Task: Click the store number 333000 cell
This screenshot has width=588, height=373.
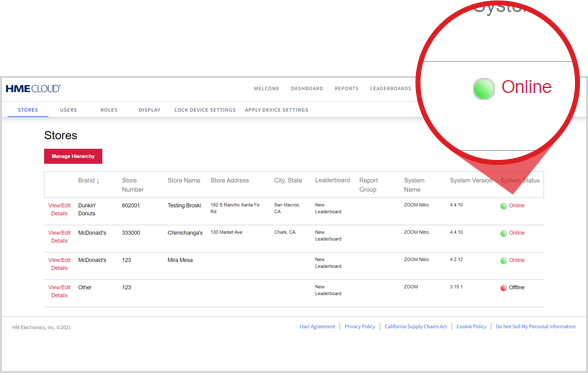Action: 130,233
